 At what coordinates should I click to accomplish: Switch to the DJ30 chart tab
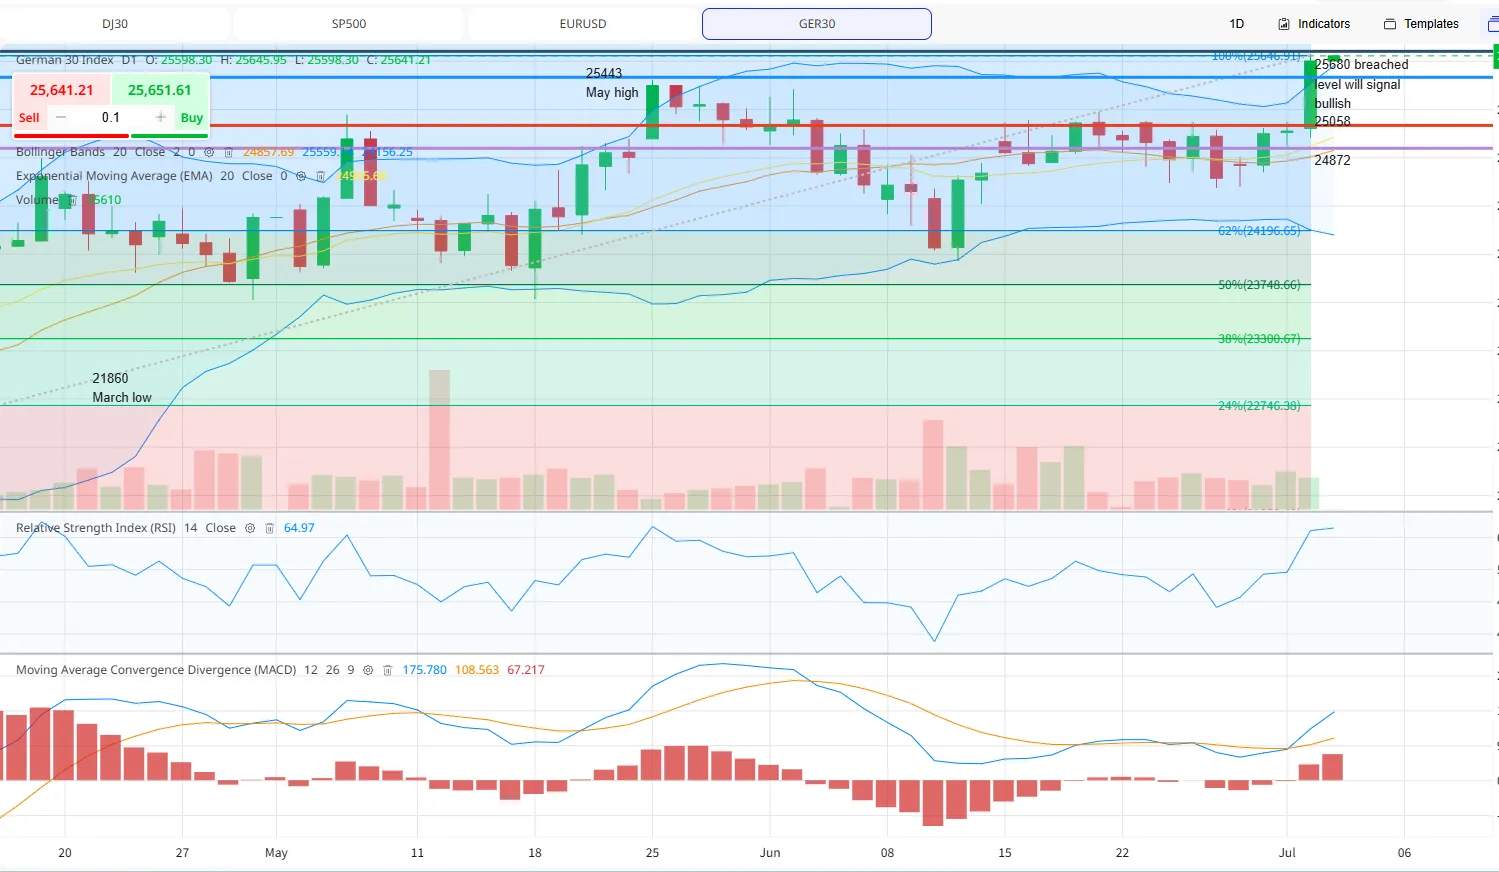point(115,24)
